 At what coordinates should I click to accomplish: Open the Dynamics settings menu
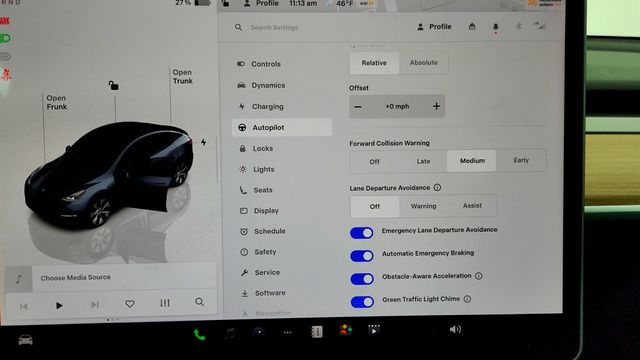[261, 85]
